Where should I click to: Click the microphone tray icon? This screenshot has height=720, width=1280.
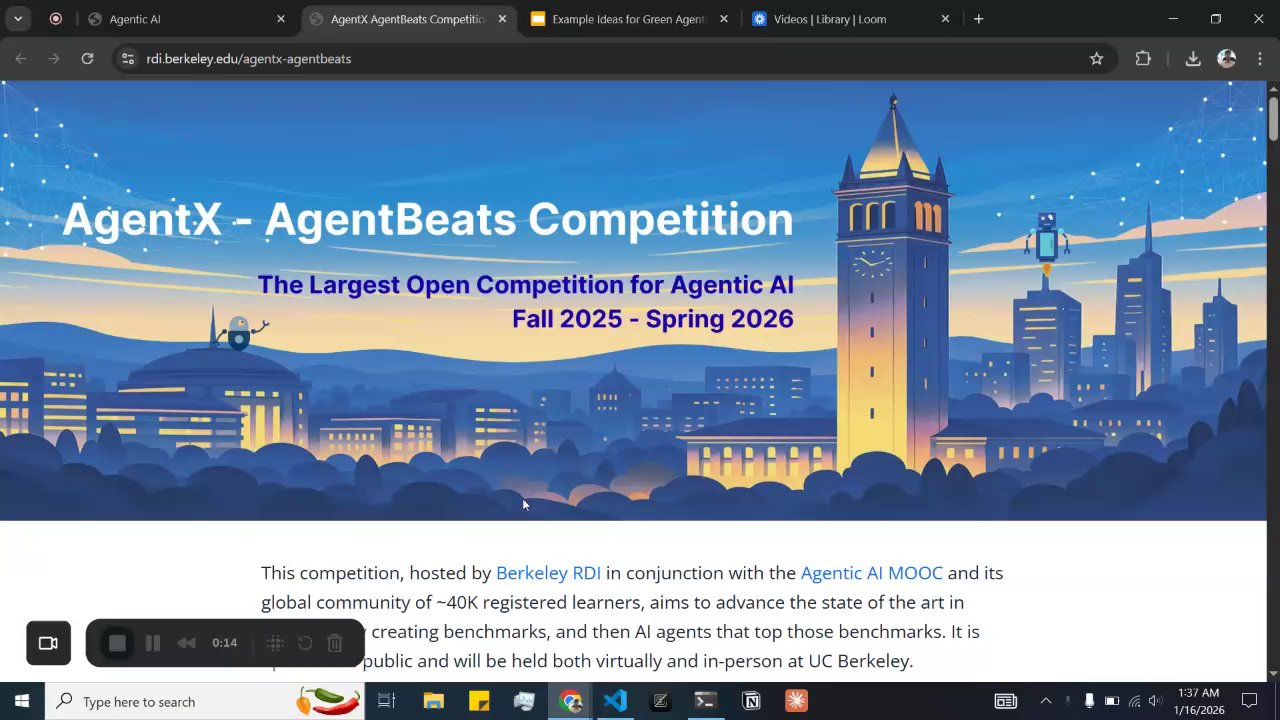pos(1089,701)
